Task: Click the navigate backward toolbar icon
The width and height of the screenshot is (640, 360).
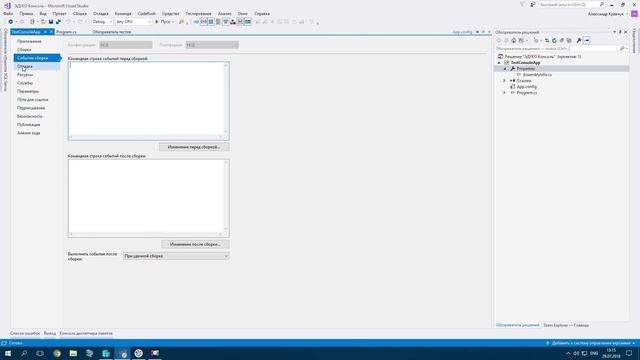Action: (11, 22)
